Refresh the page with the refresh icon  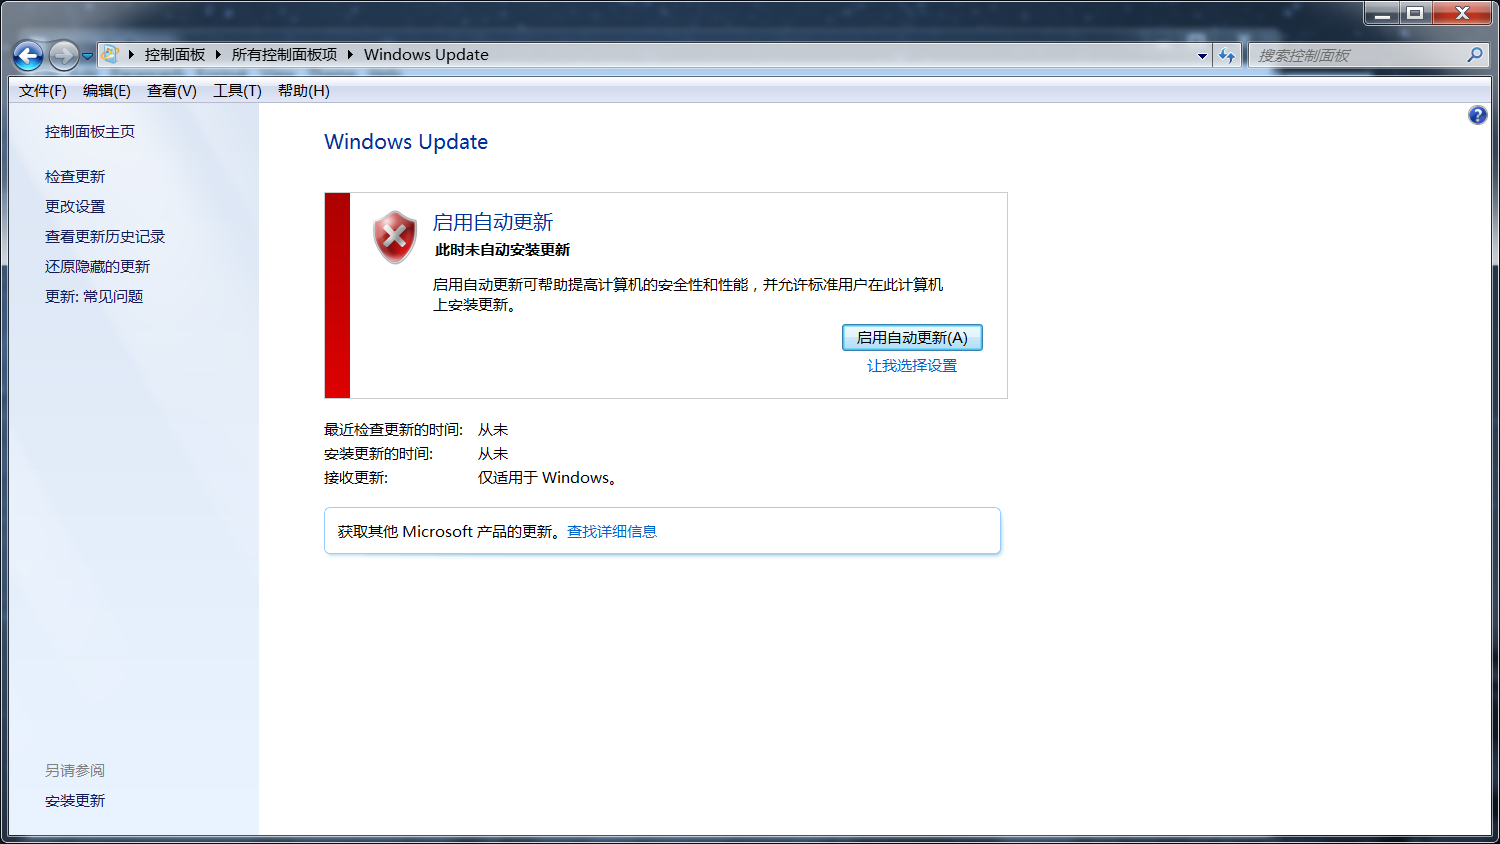coord(1227,56)
